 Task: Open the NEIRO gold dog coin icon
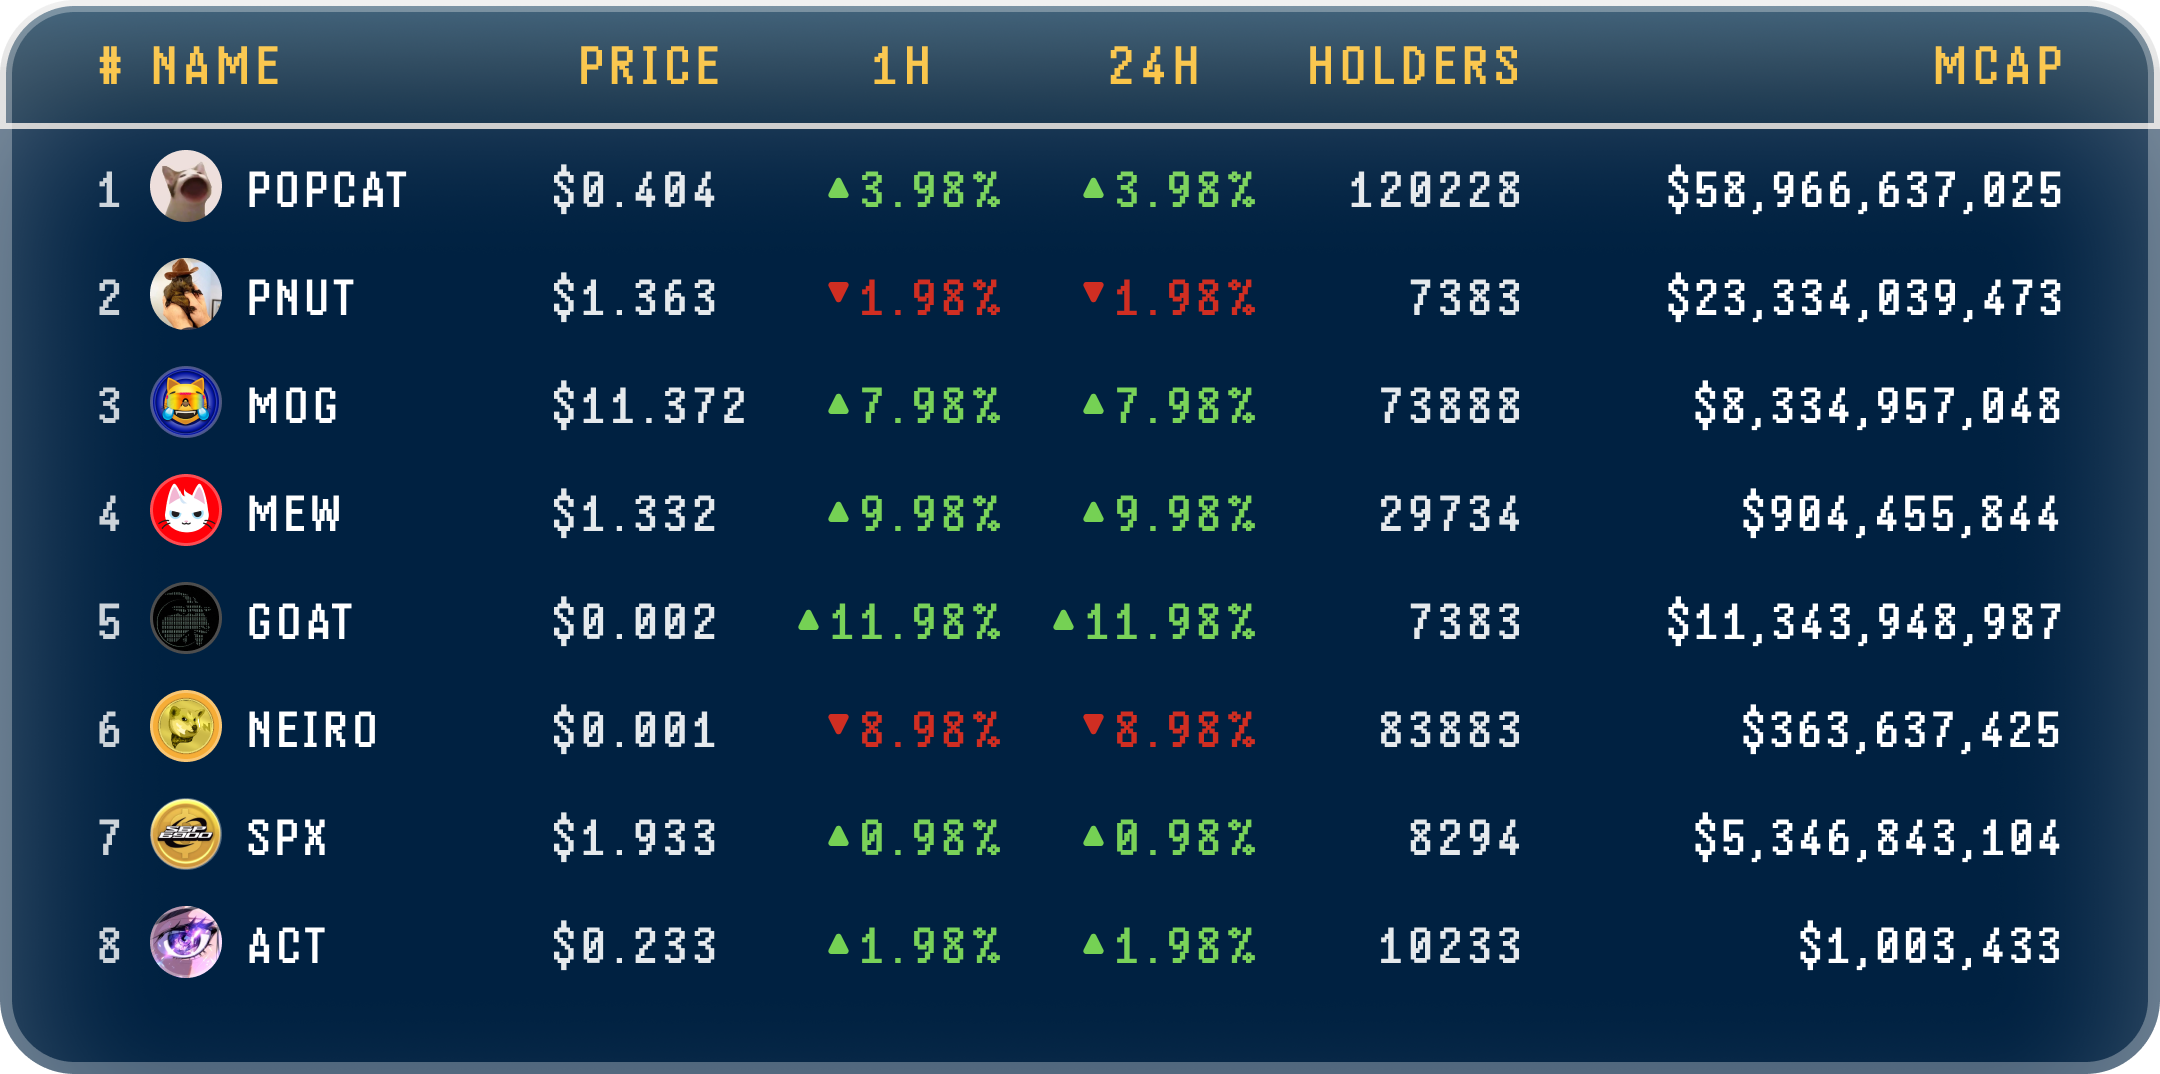(186, 726)
